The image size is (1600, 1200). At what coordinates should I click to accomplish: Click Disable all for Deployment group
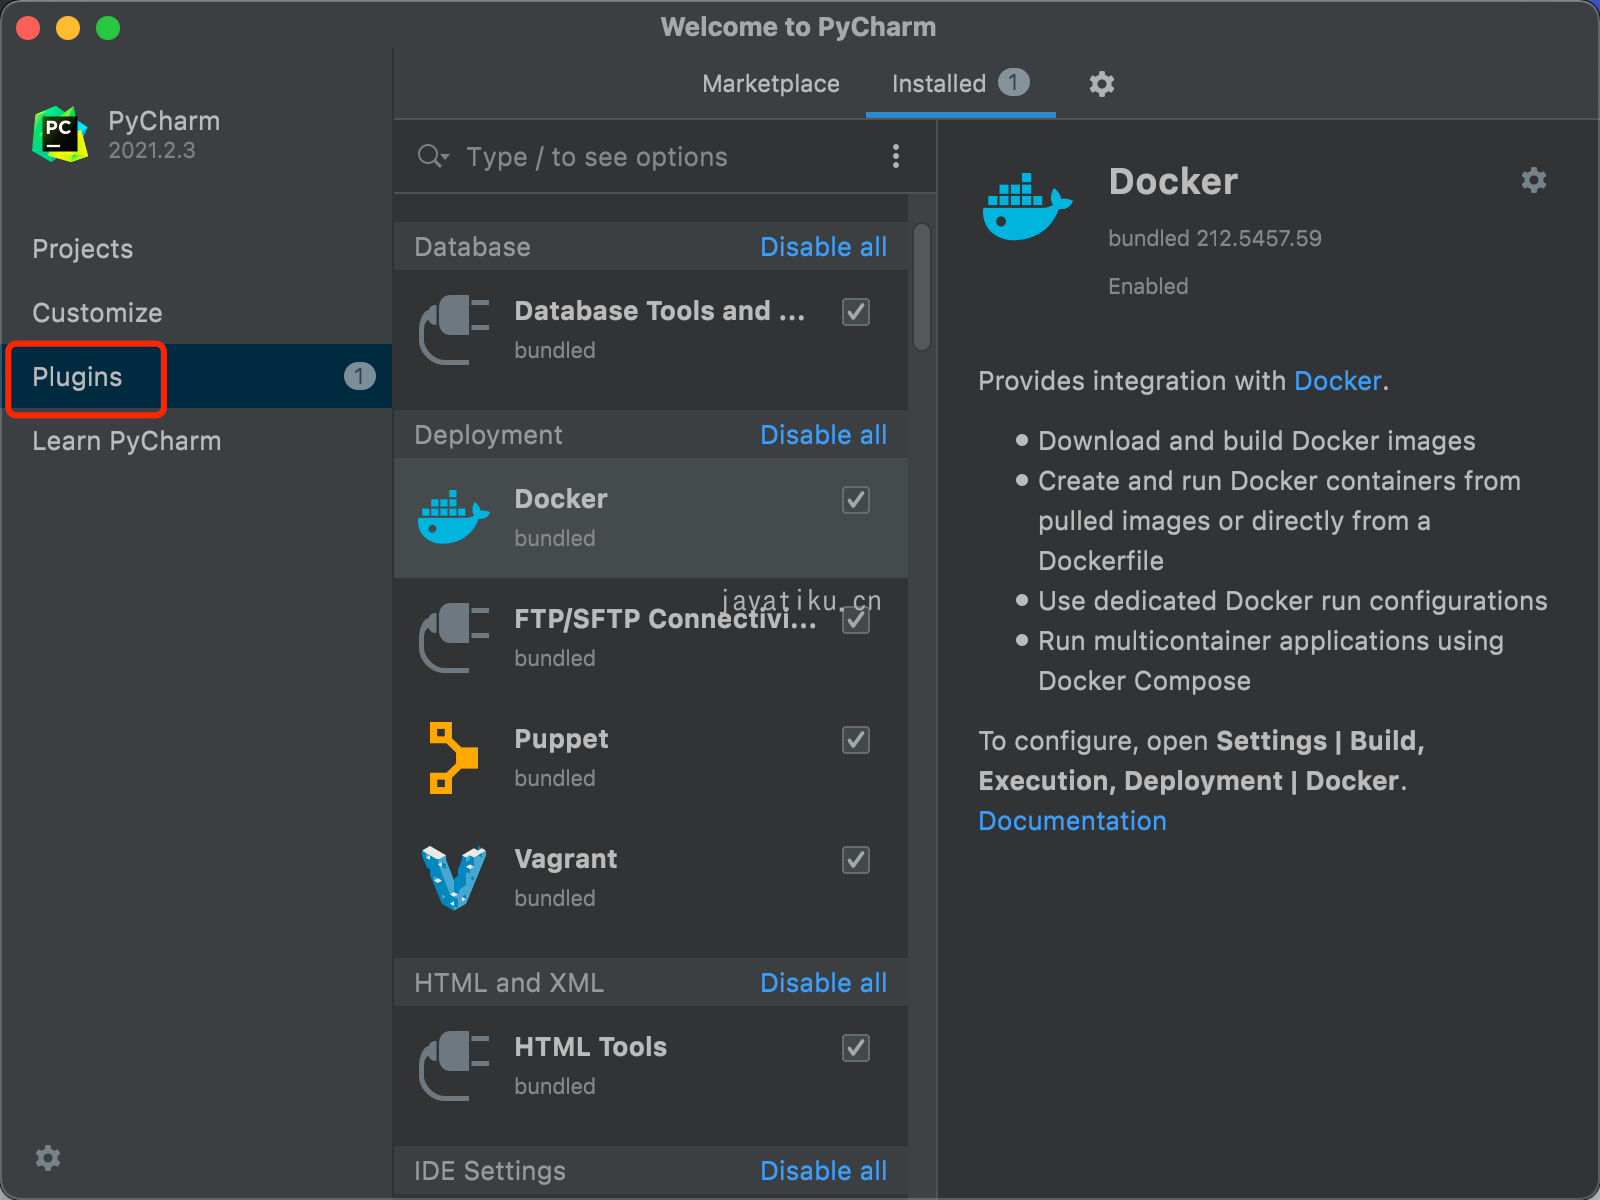coord(823,435)
